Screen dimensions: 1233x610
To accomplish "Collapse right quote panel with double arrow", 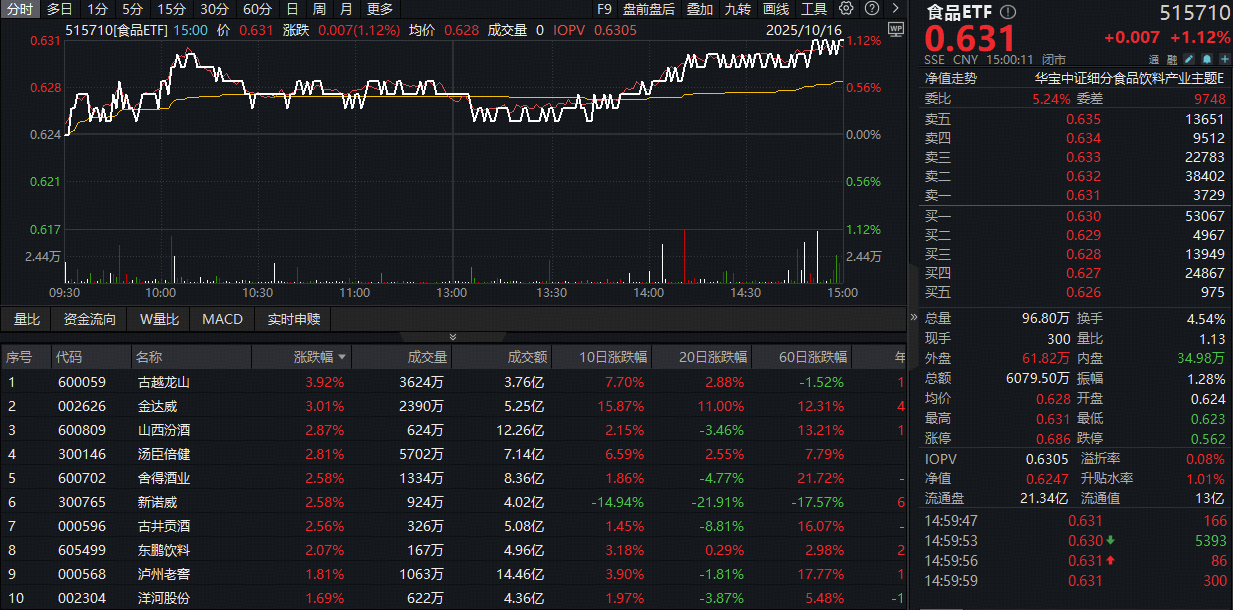I will point(913,317).
